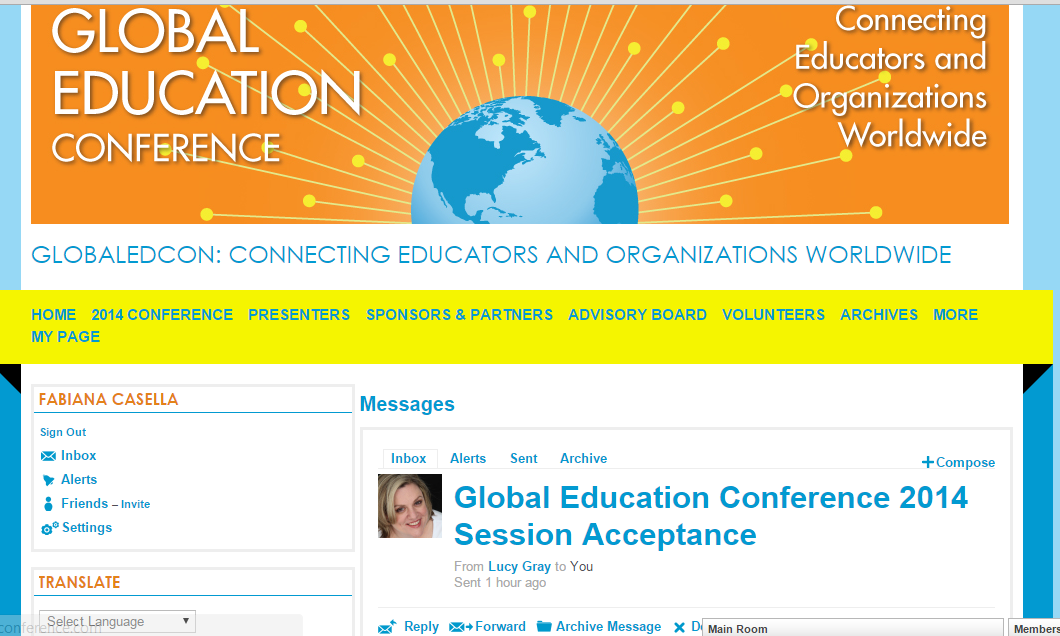
Task: Click the Alerts icon in sidebar
Action: coord(48,480)
